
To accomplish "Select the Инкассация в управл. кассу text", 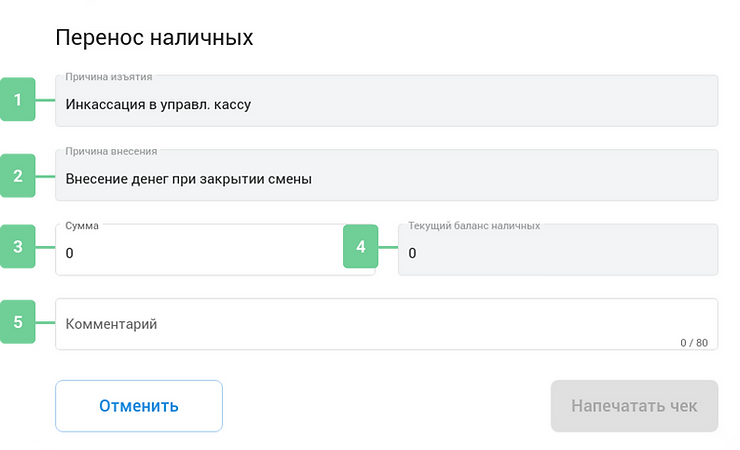I will pyautogui.click(x=158, y=104).
